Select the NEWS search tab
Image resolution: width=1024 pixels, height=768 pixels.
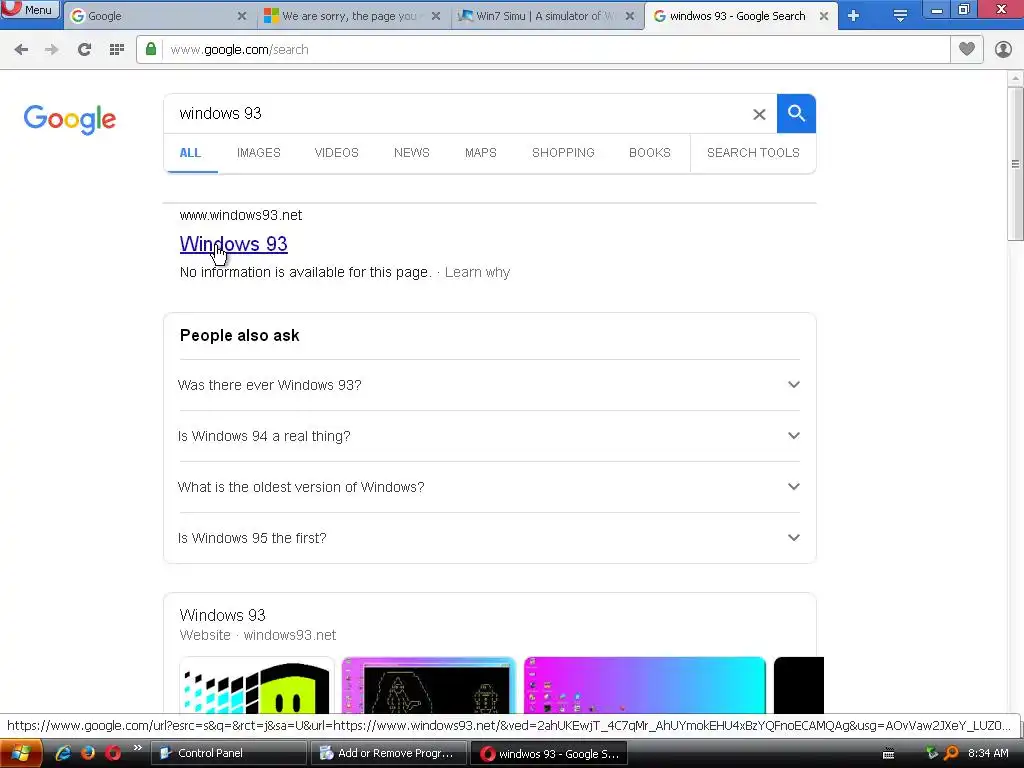(411, 153)
